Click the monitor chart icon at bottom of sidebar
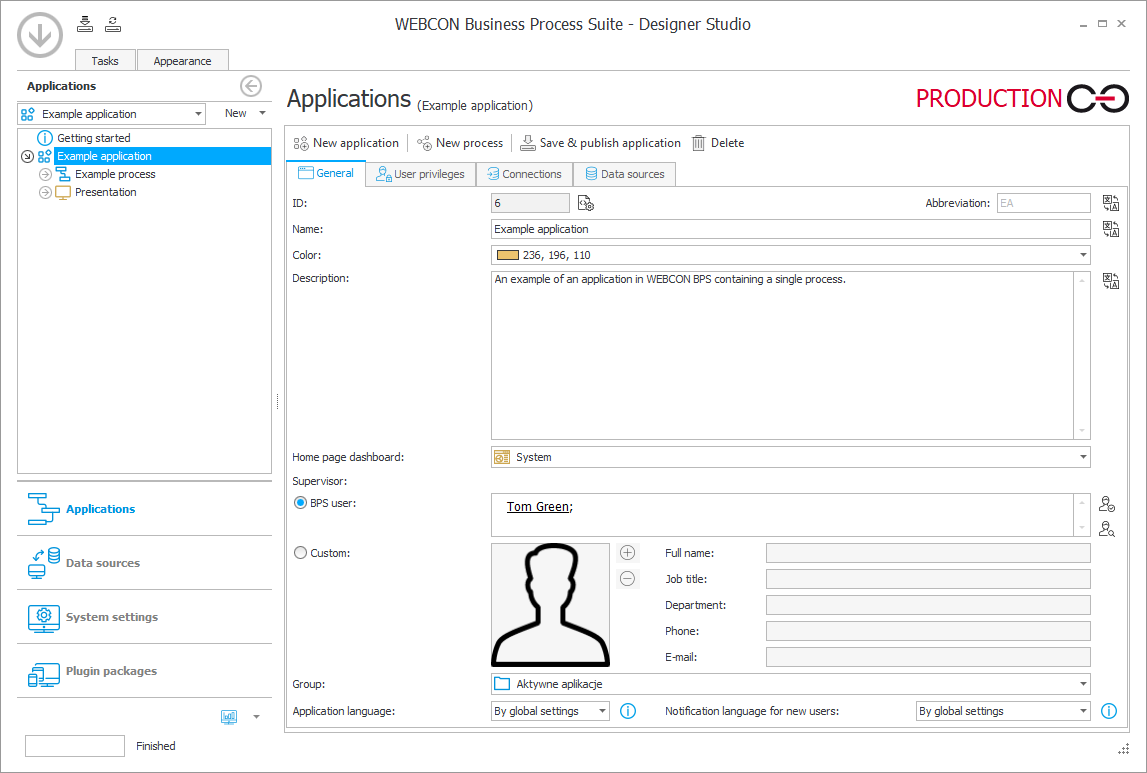The height and width of the screenshot is (773, 1147). tap(229, 717)
